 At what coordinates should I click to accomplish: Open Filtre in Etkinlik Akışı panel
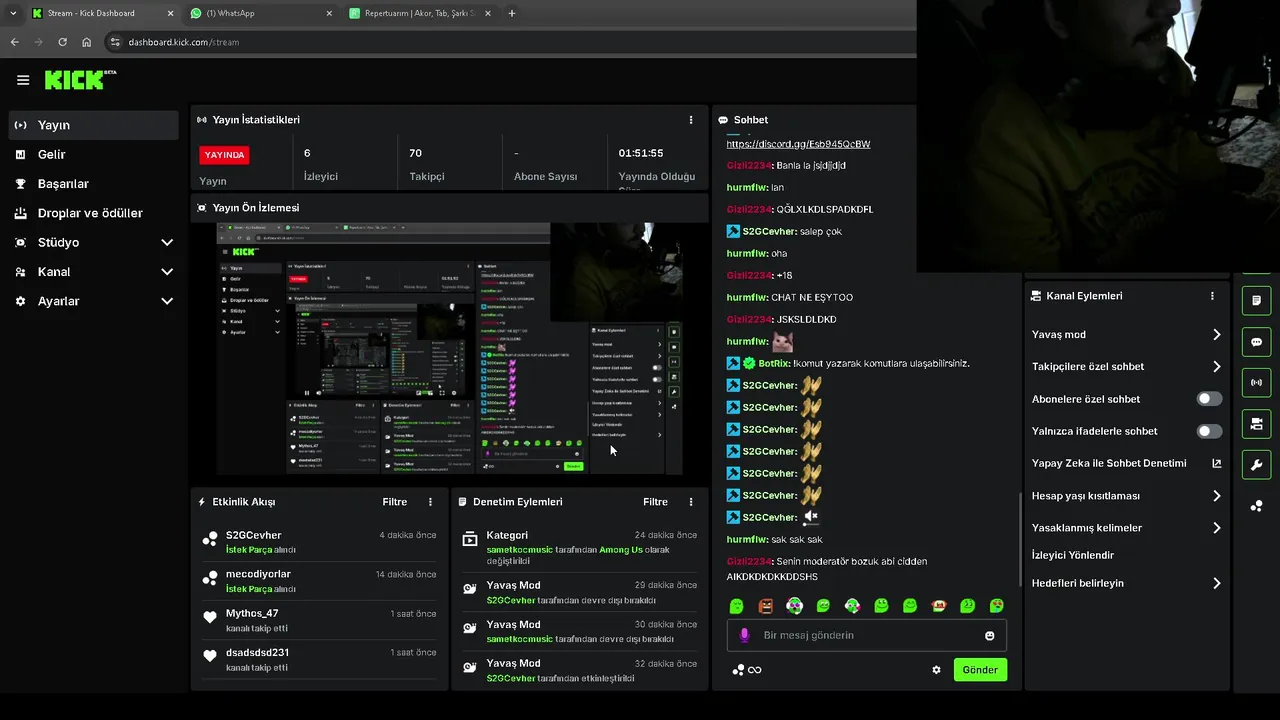(395, 502)
